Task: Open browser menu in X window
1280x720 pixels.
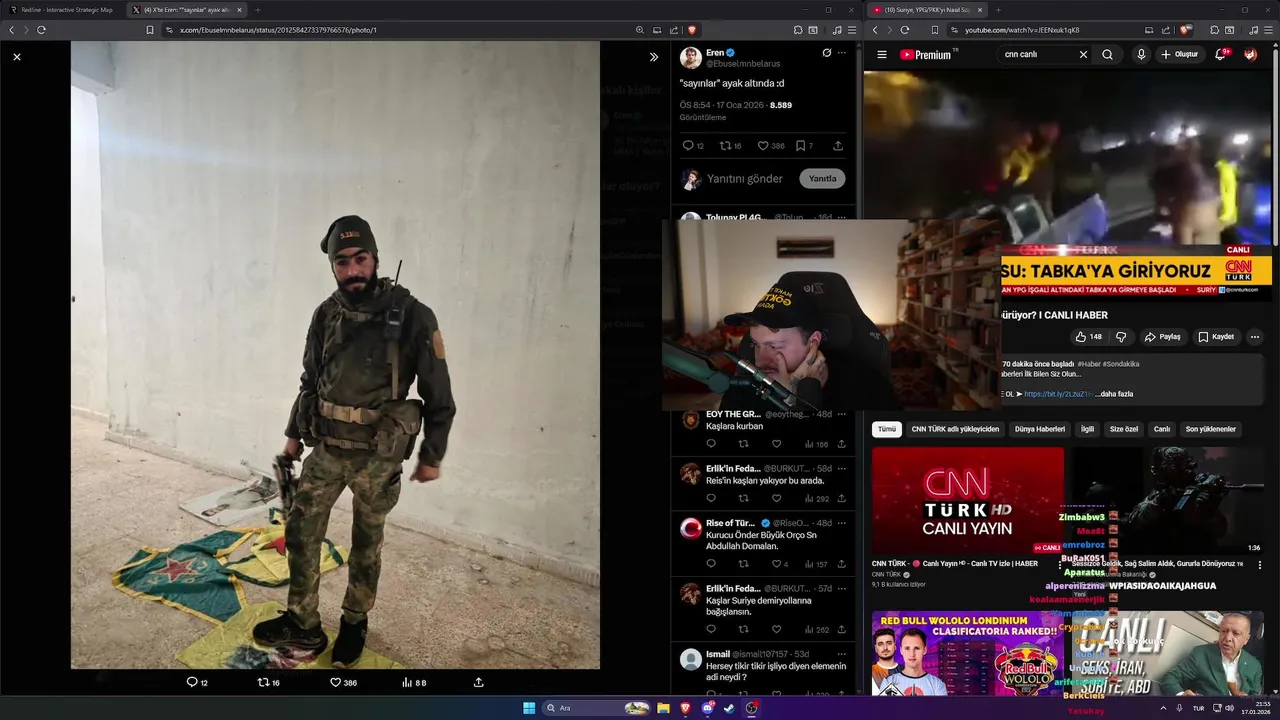Action: 852,30
